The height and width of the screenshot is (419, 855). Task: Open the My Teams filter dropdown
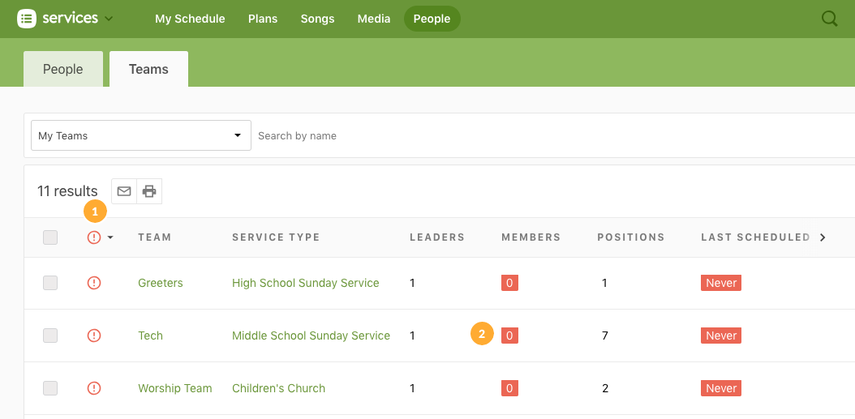[141, 135]
